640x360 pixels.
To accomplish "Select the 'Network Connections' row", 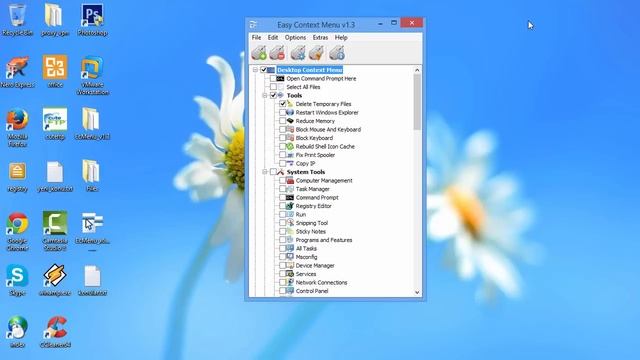I will click(321, 282).
